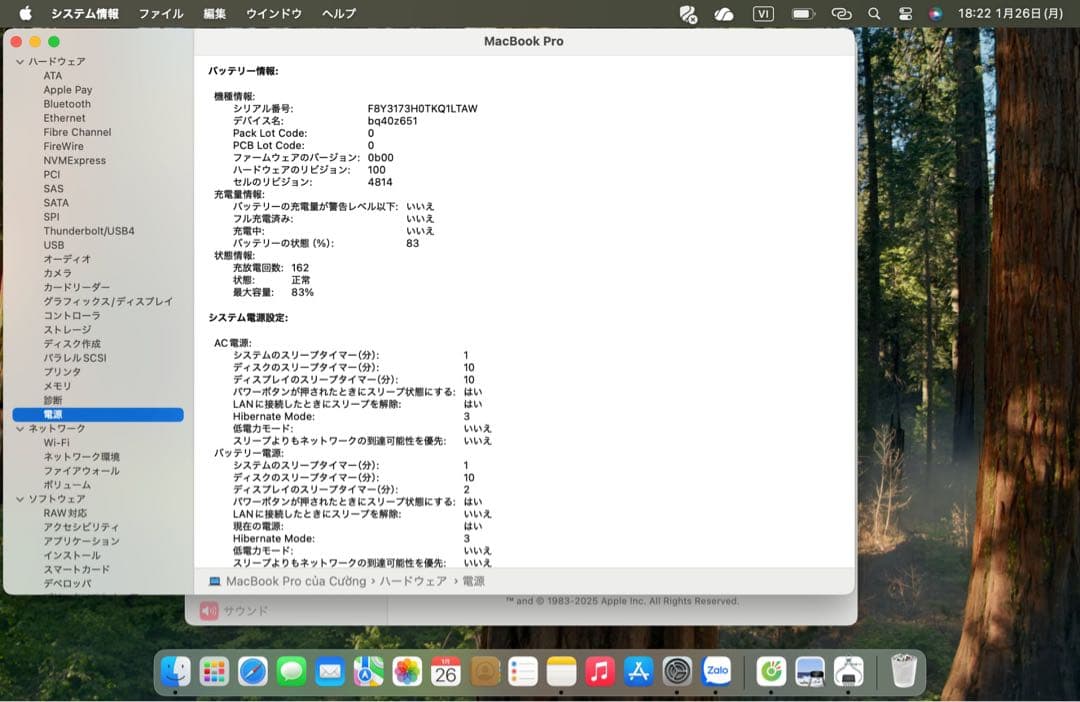Screen dimensions: 1080x702
Task: Open the Apple menu
Action: [x=25, y=13]
